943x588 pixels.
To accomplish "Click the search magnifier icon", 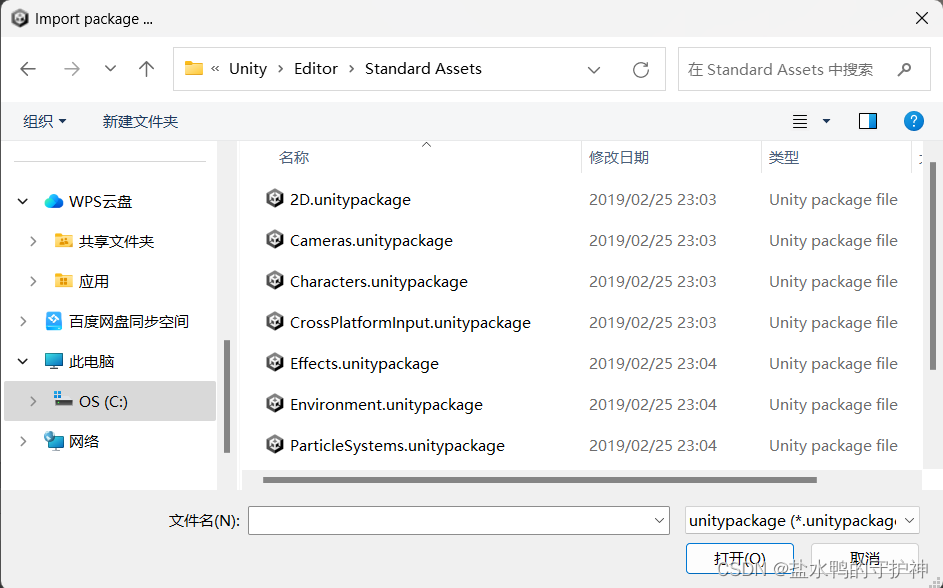I will coord(904,70).
